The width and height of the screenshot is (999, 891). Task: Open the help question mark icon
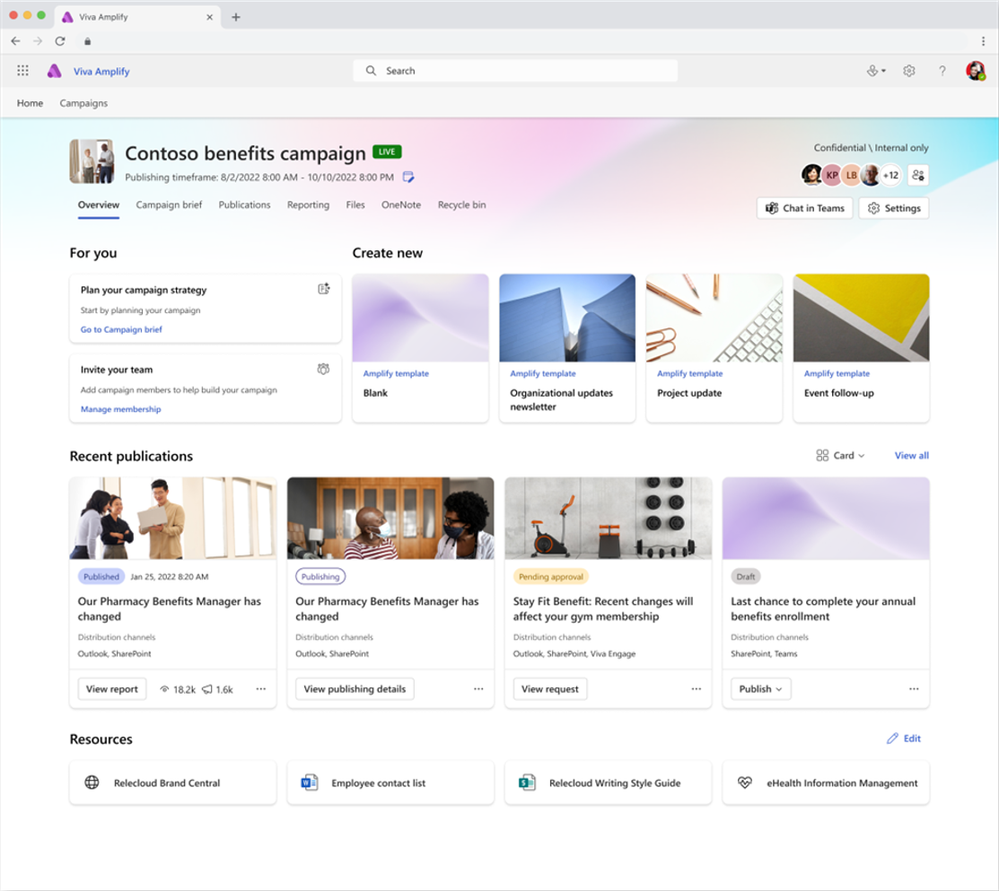tap(942, 71)
